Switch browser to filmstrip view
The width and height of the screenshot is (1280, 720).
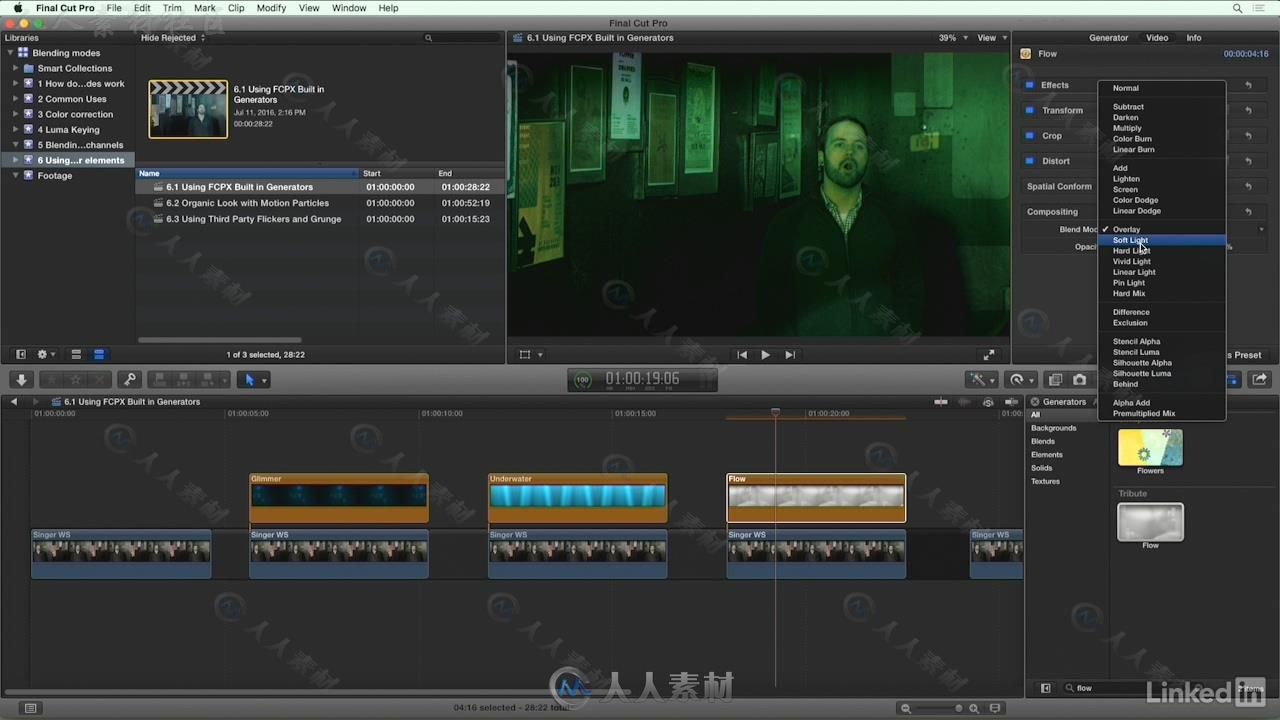[76, 355]
